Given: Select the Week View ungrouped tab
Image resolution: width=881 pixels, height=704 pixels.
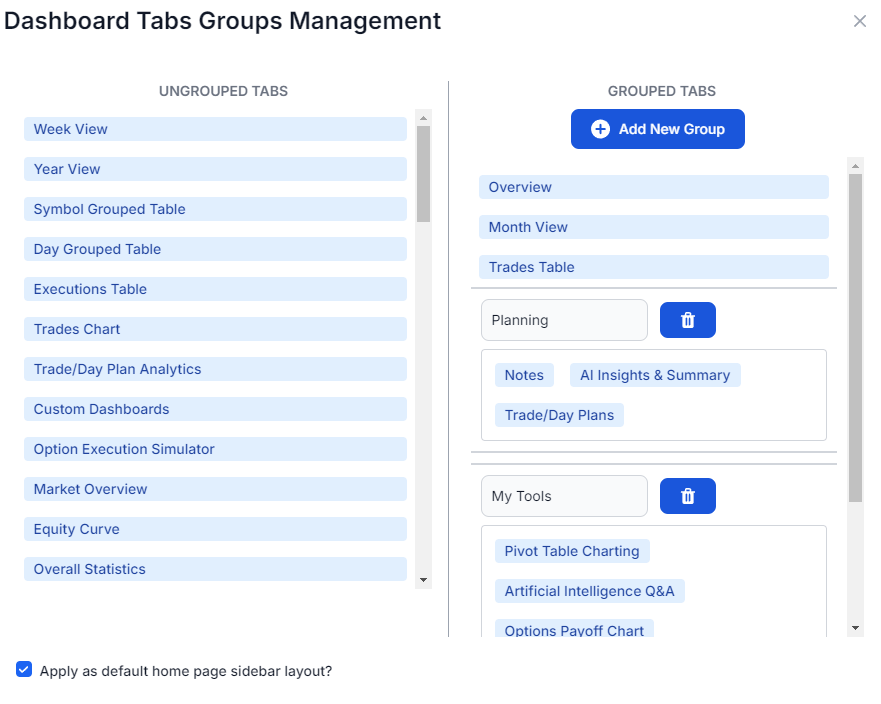Looking at the screenshot, I should tap(215, 129).
